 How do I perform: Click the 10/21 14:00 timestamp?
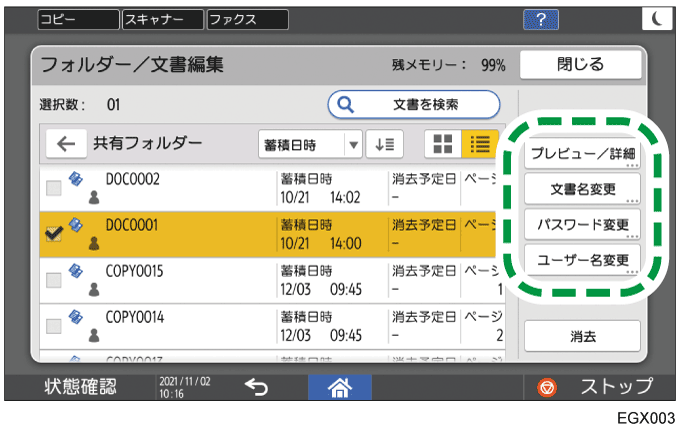click(320, 243)
